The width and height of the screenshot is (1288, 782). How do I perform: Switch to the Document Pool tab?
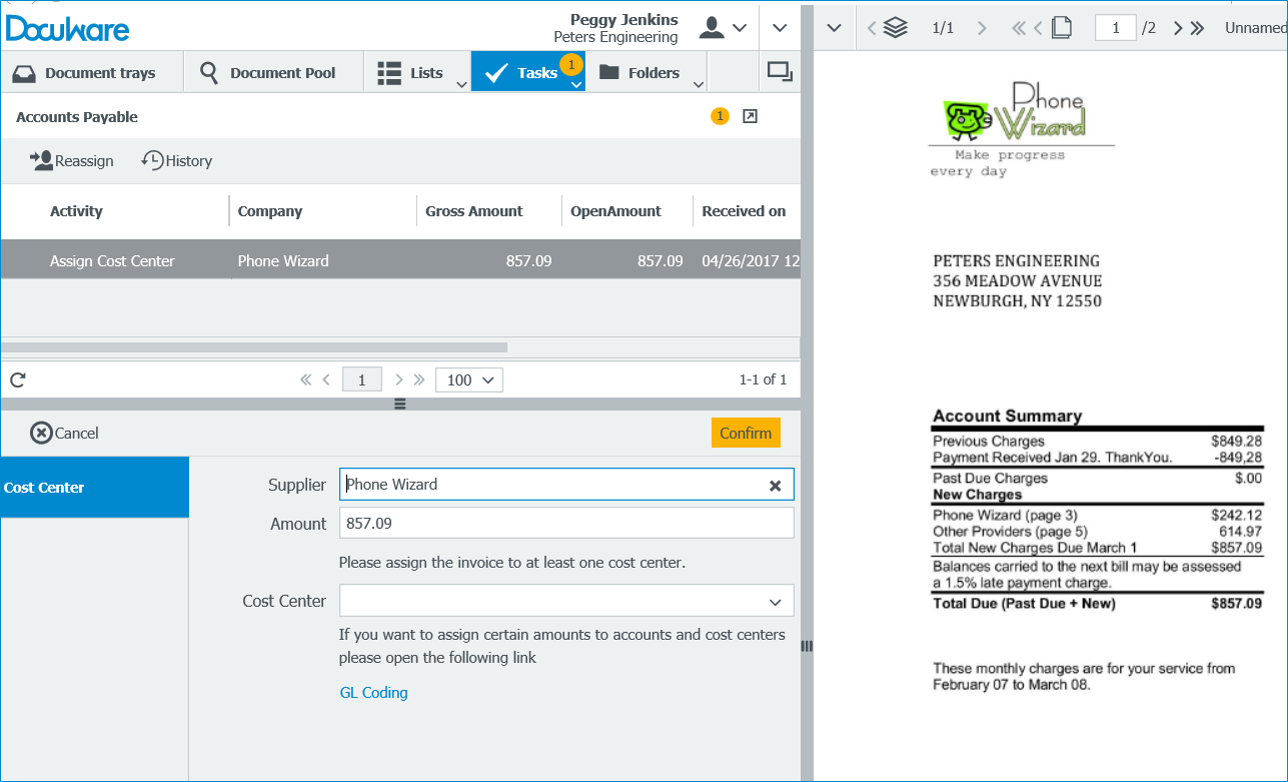(x=268, y=73)
